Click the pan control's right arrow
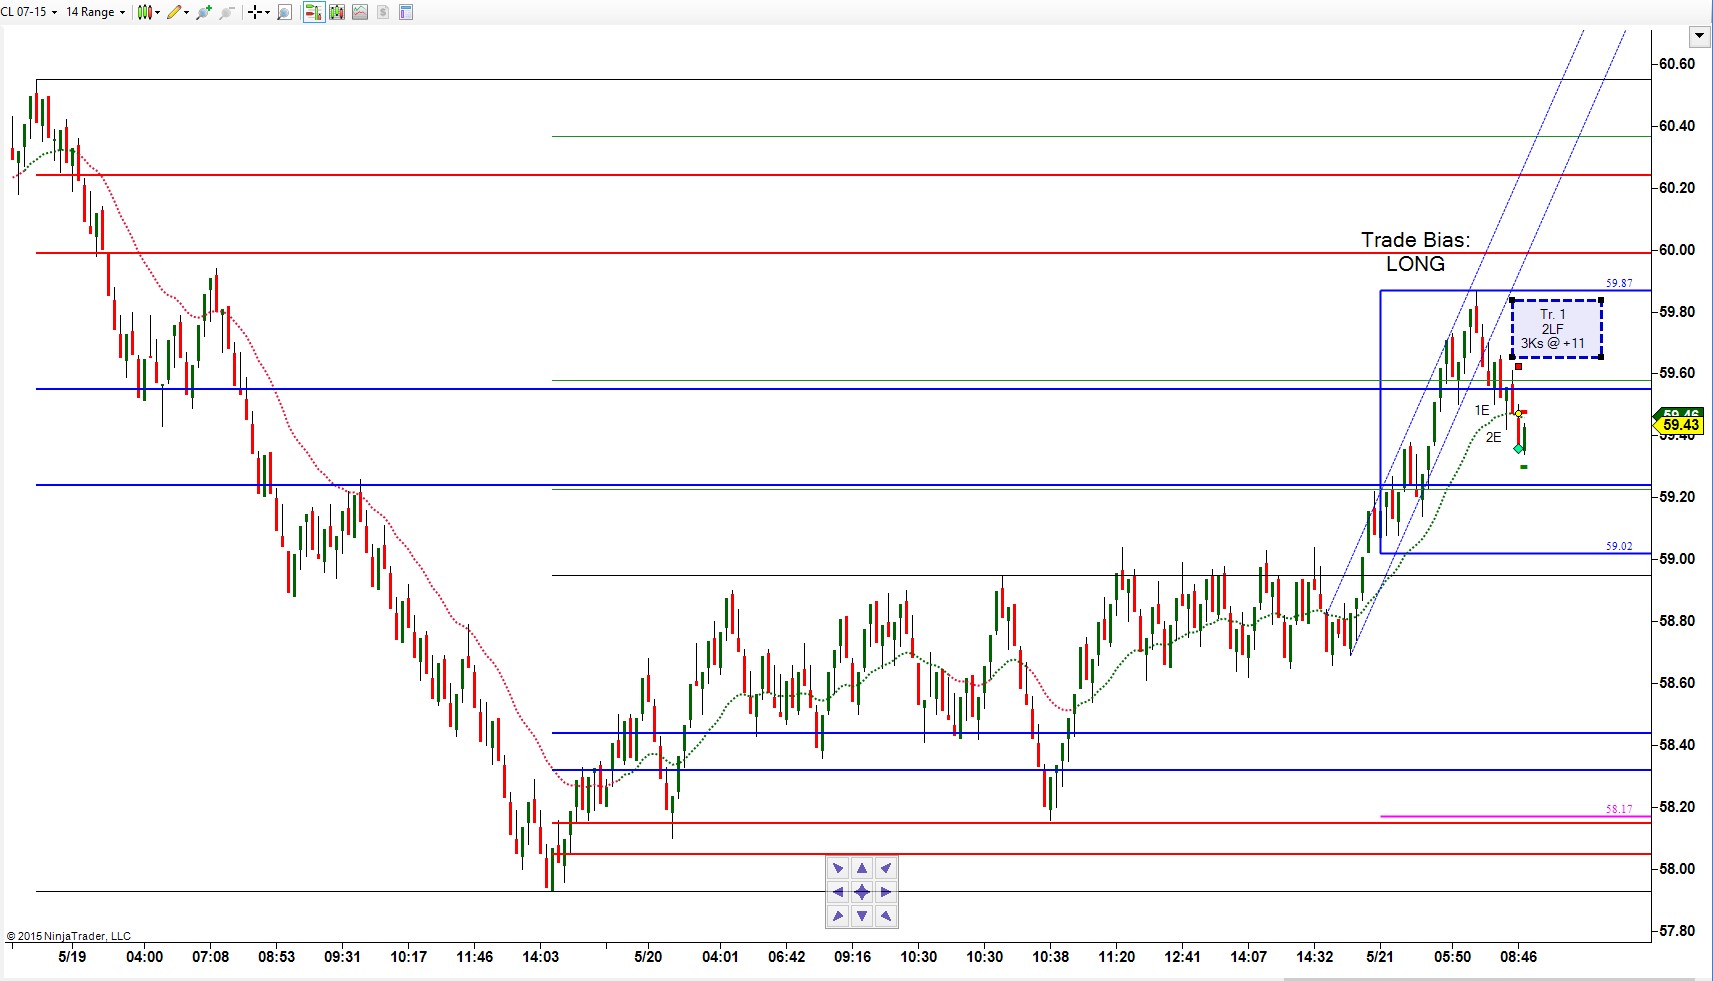1713x981 pixels. coord(886,892)
